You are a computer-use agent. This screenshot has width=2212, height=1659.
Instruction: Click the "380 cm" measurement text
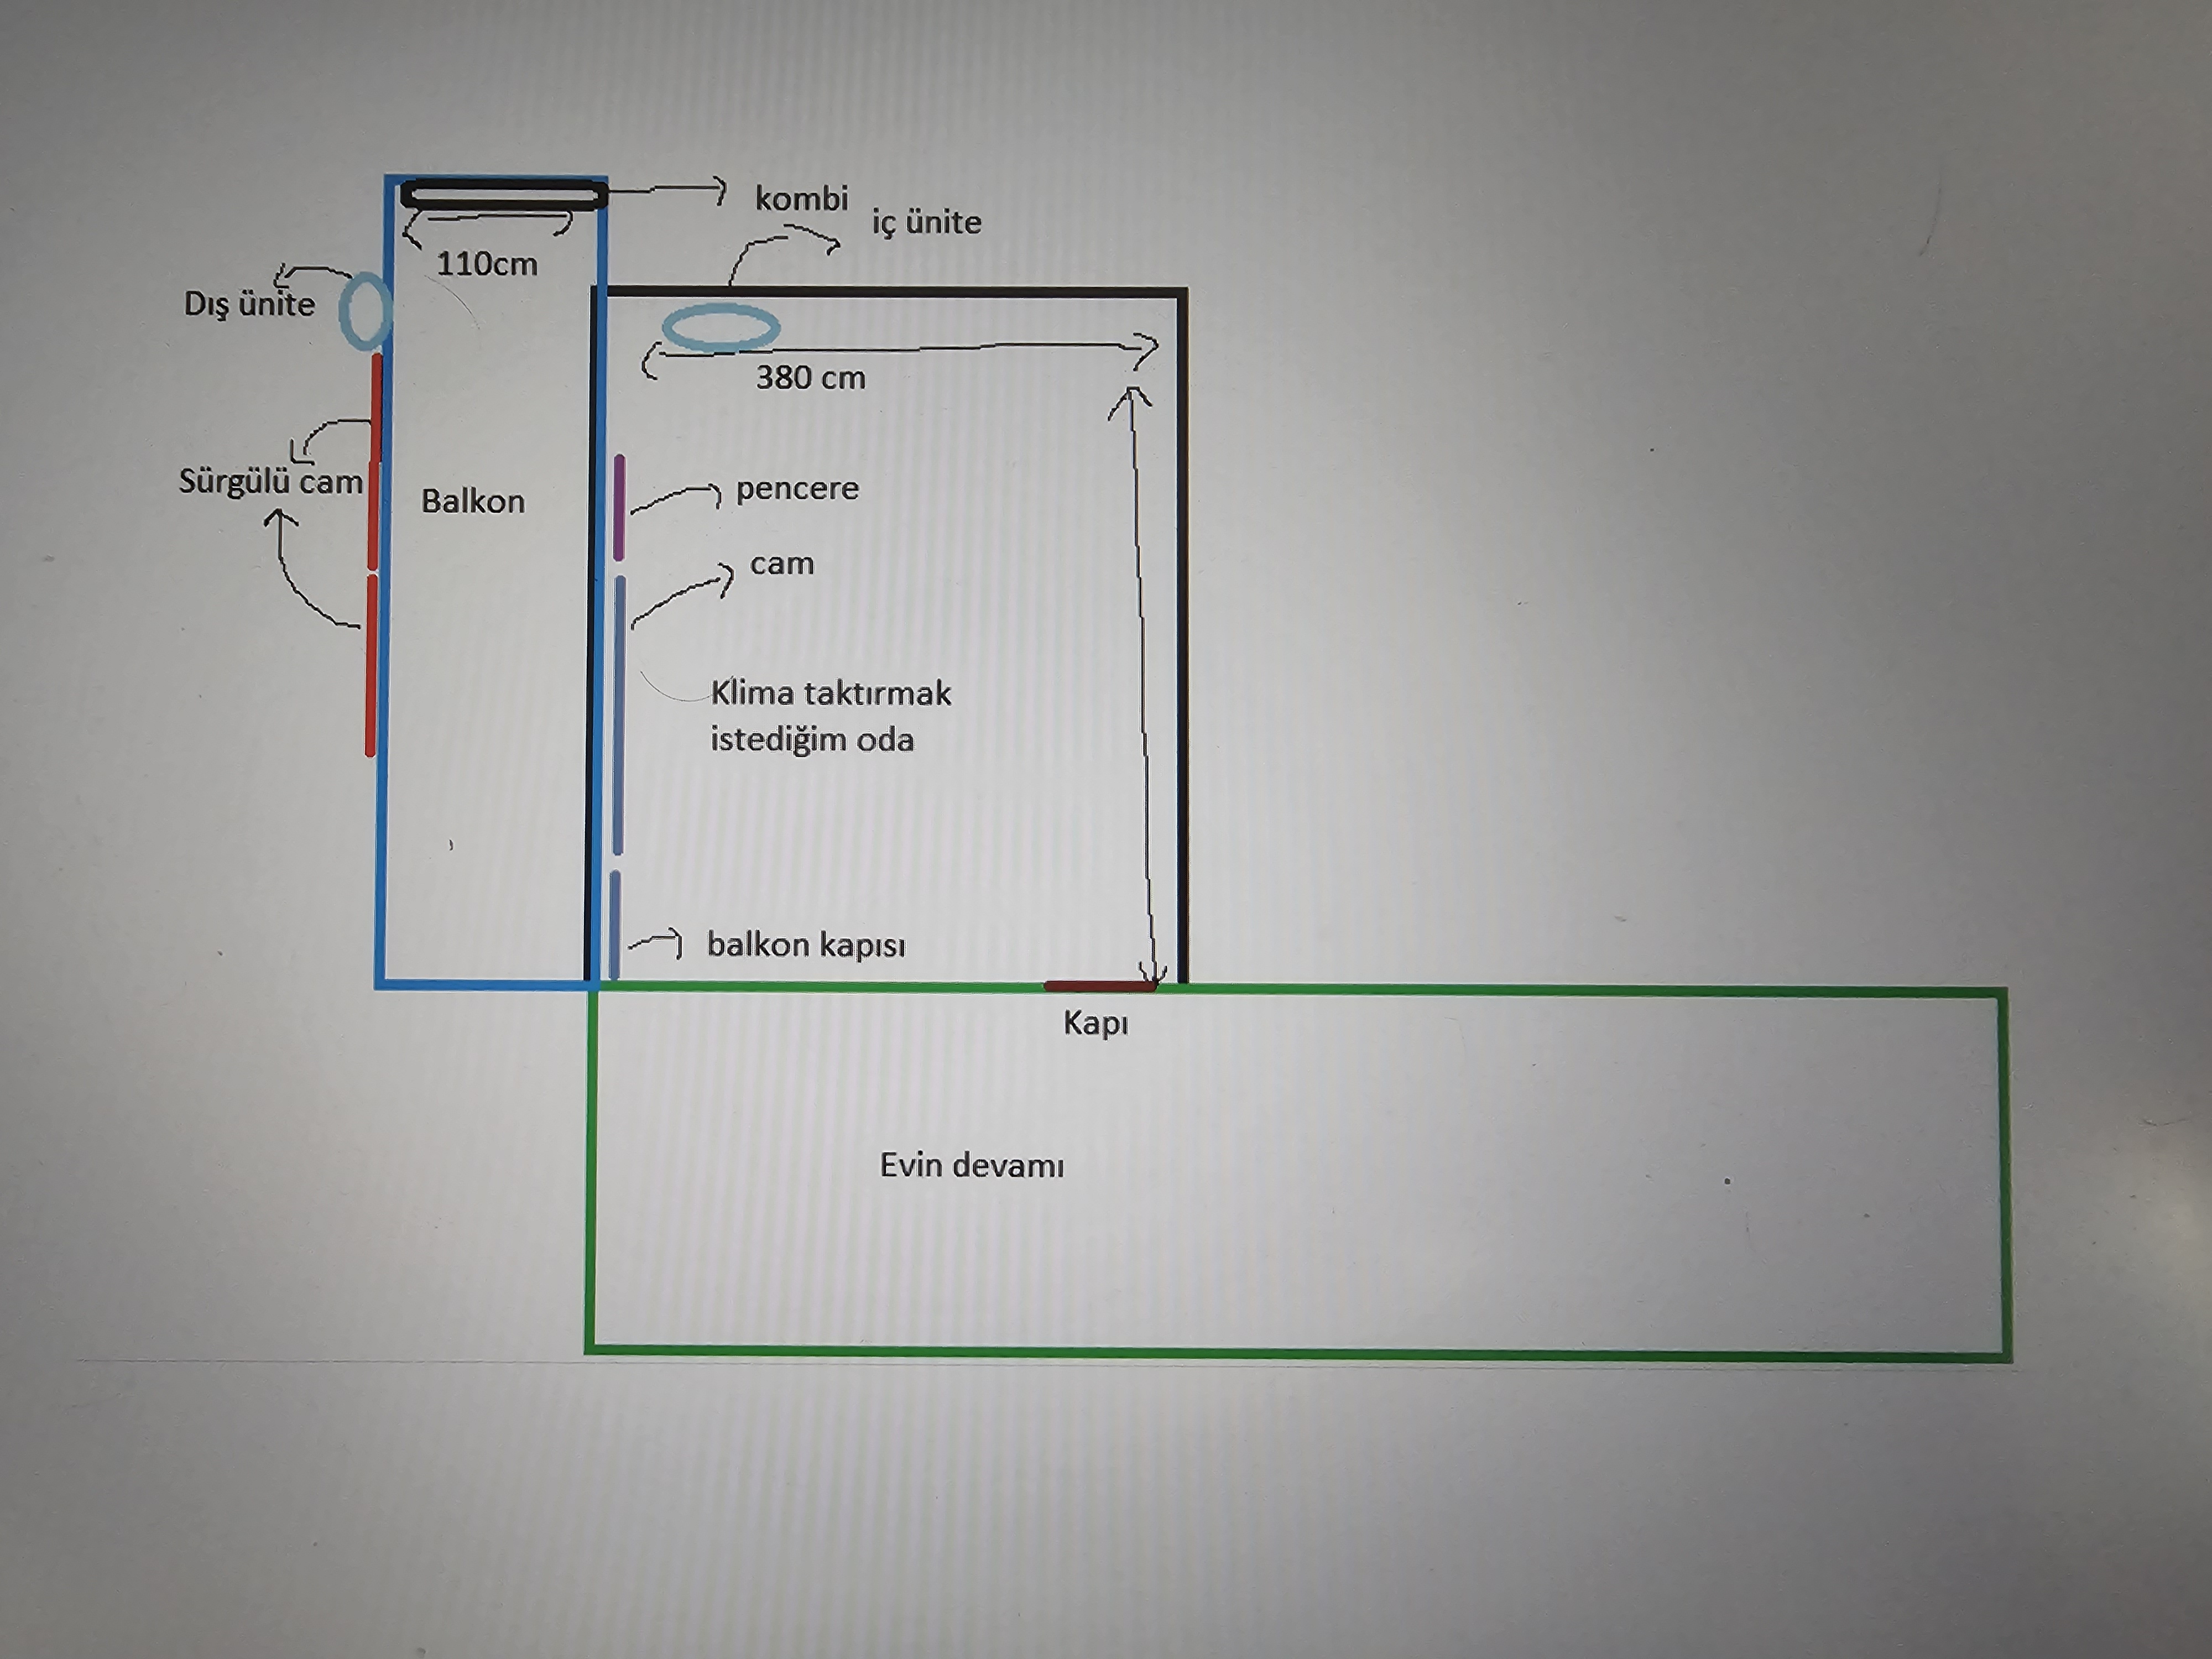[810, 378]
